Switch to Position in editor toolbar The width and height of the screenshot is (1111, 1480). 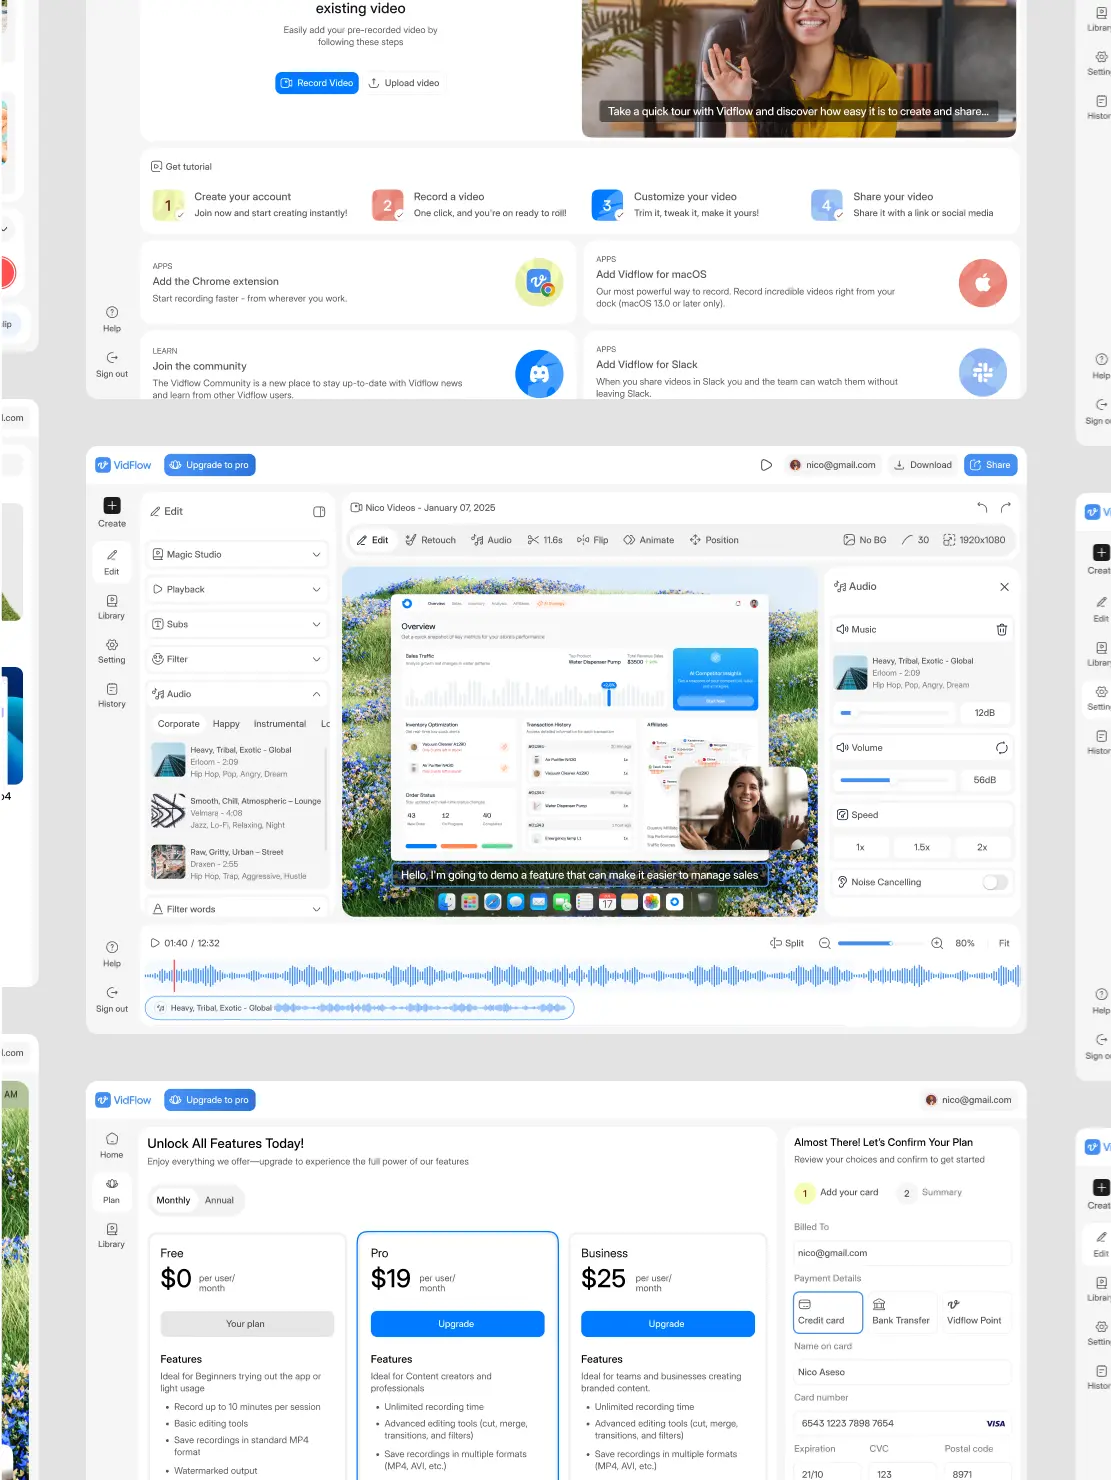pyautogui.click(x=714, y=540)
